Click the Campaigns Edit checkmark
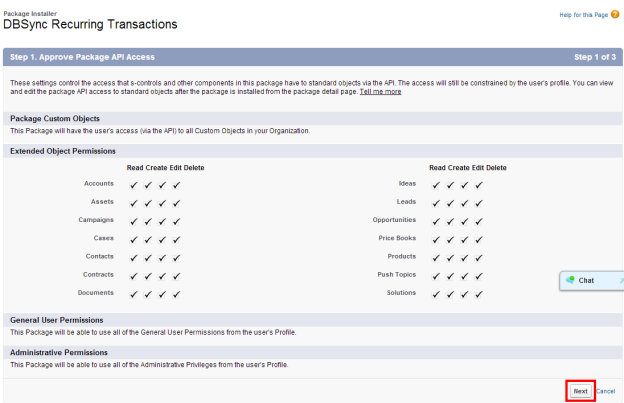The width and height of the screenshot is (624, 403). (163, 221)
